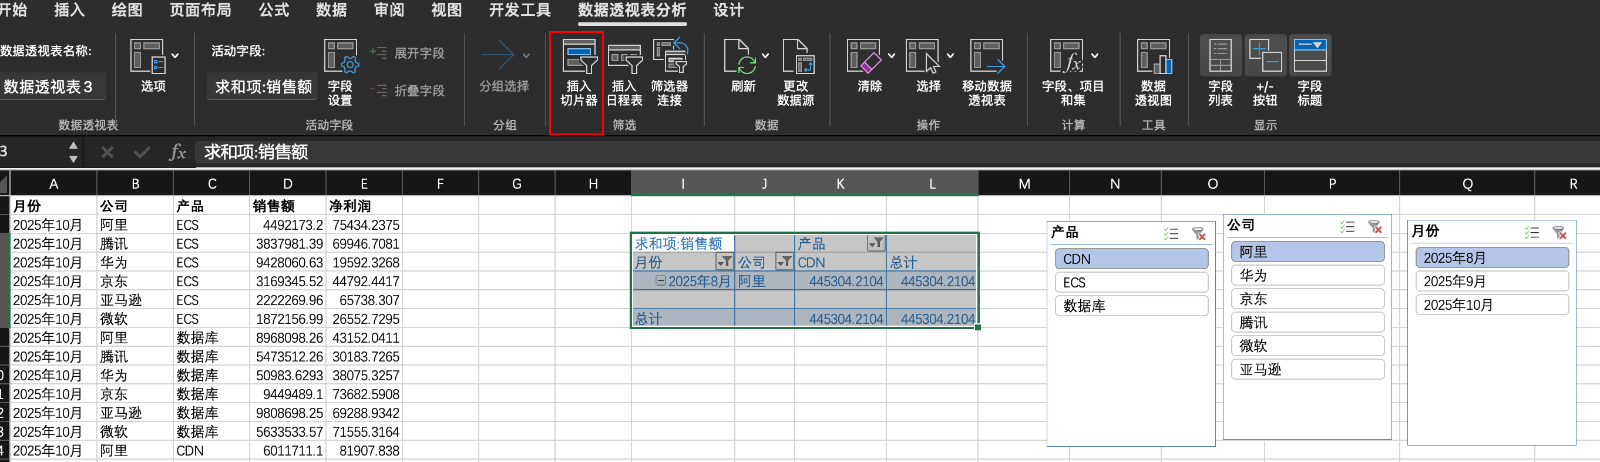The image size is (1600, 462).
Task: Open Field Settings (字段设置)
Action: click(x=340, y=59)
